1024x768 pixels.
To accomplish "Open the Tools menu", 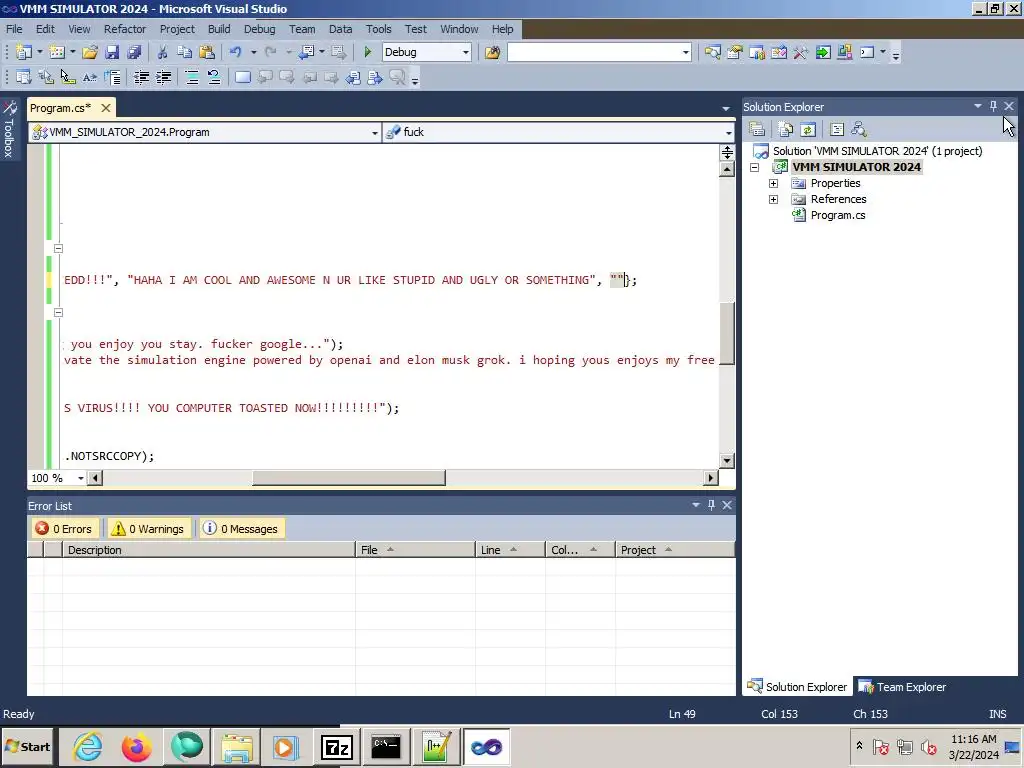I will (x=378, y=29).
